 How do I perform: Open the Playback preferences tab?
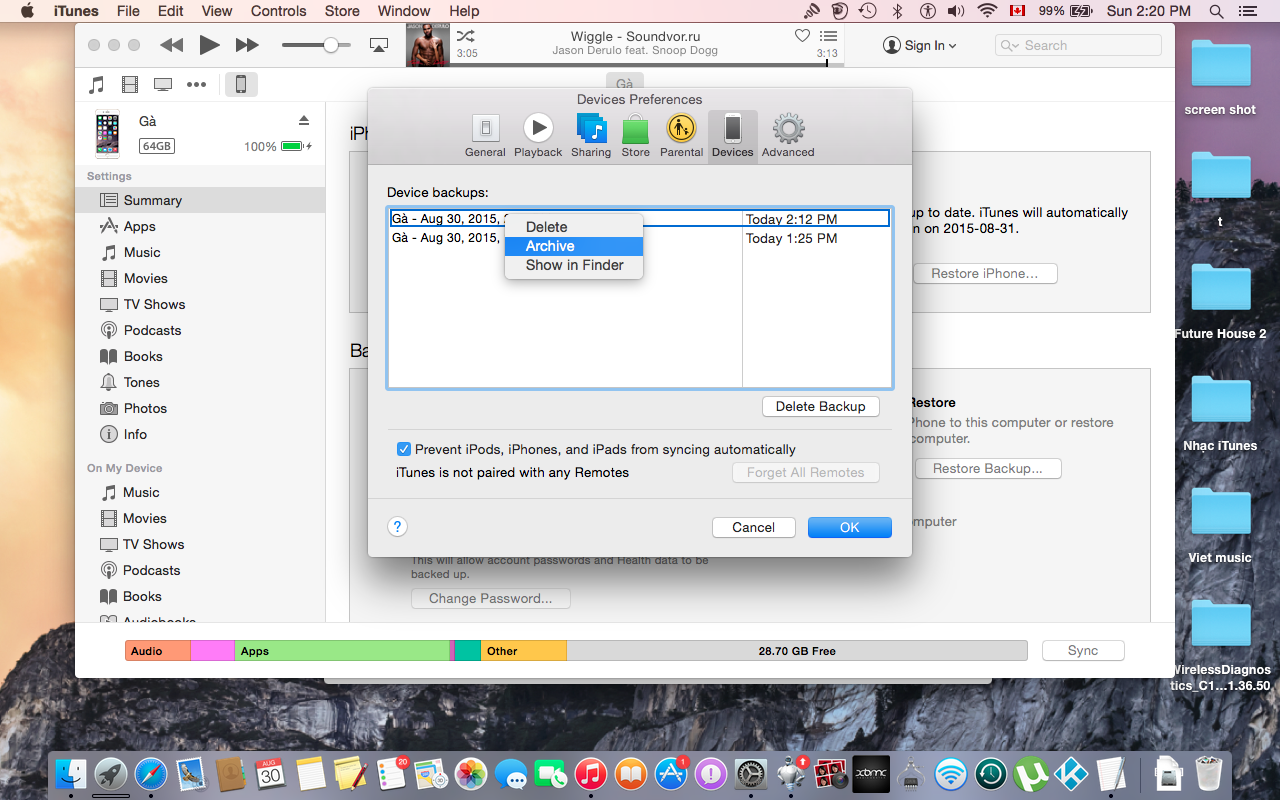538,136
